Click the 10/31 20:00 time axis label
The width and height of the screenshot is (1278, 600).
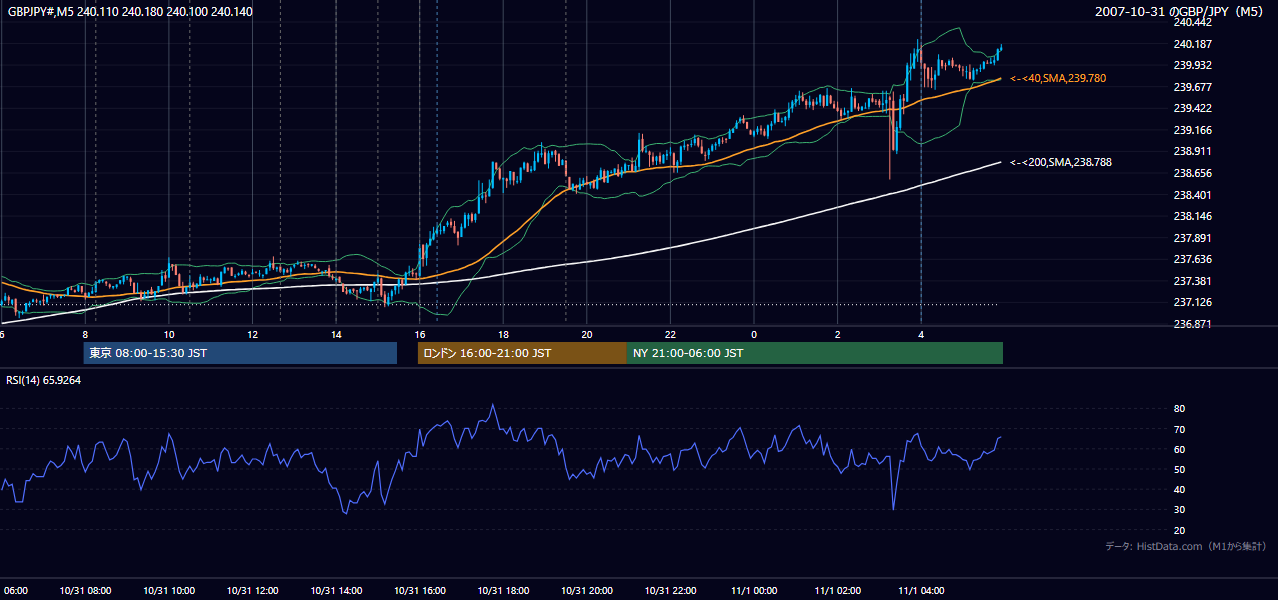587,590
